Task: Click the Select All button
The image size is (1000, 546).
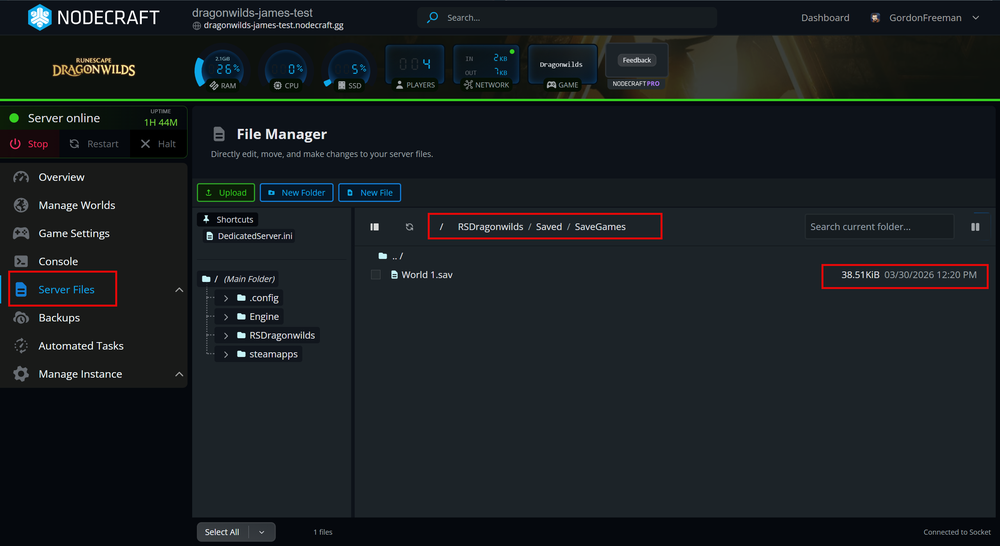Action: pyautogui.click(x=222, y=532)
